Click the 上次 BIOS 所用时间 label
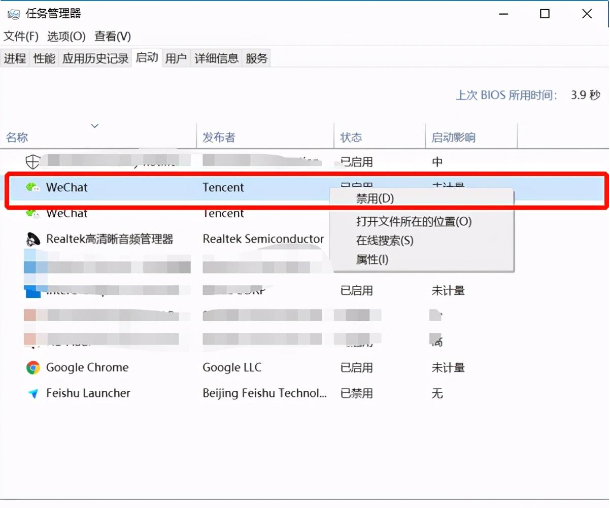The height and width of the screenshot is (508, 610). coord(507,95)
